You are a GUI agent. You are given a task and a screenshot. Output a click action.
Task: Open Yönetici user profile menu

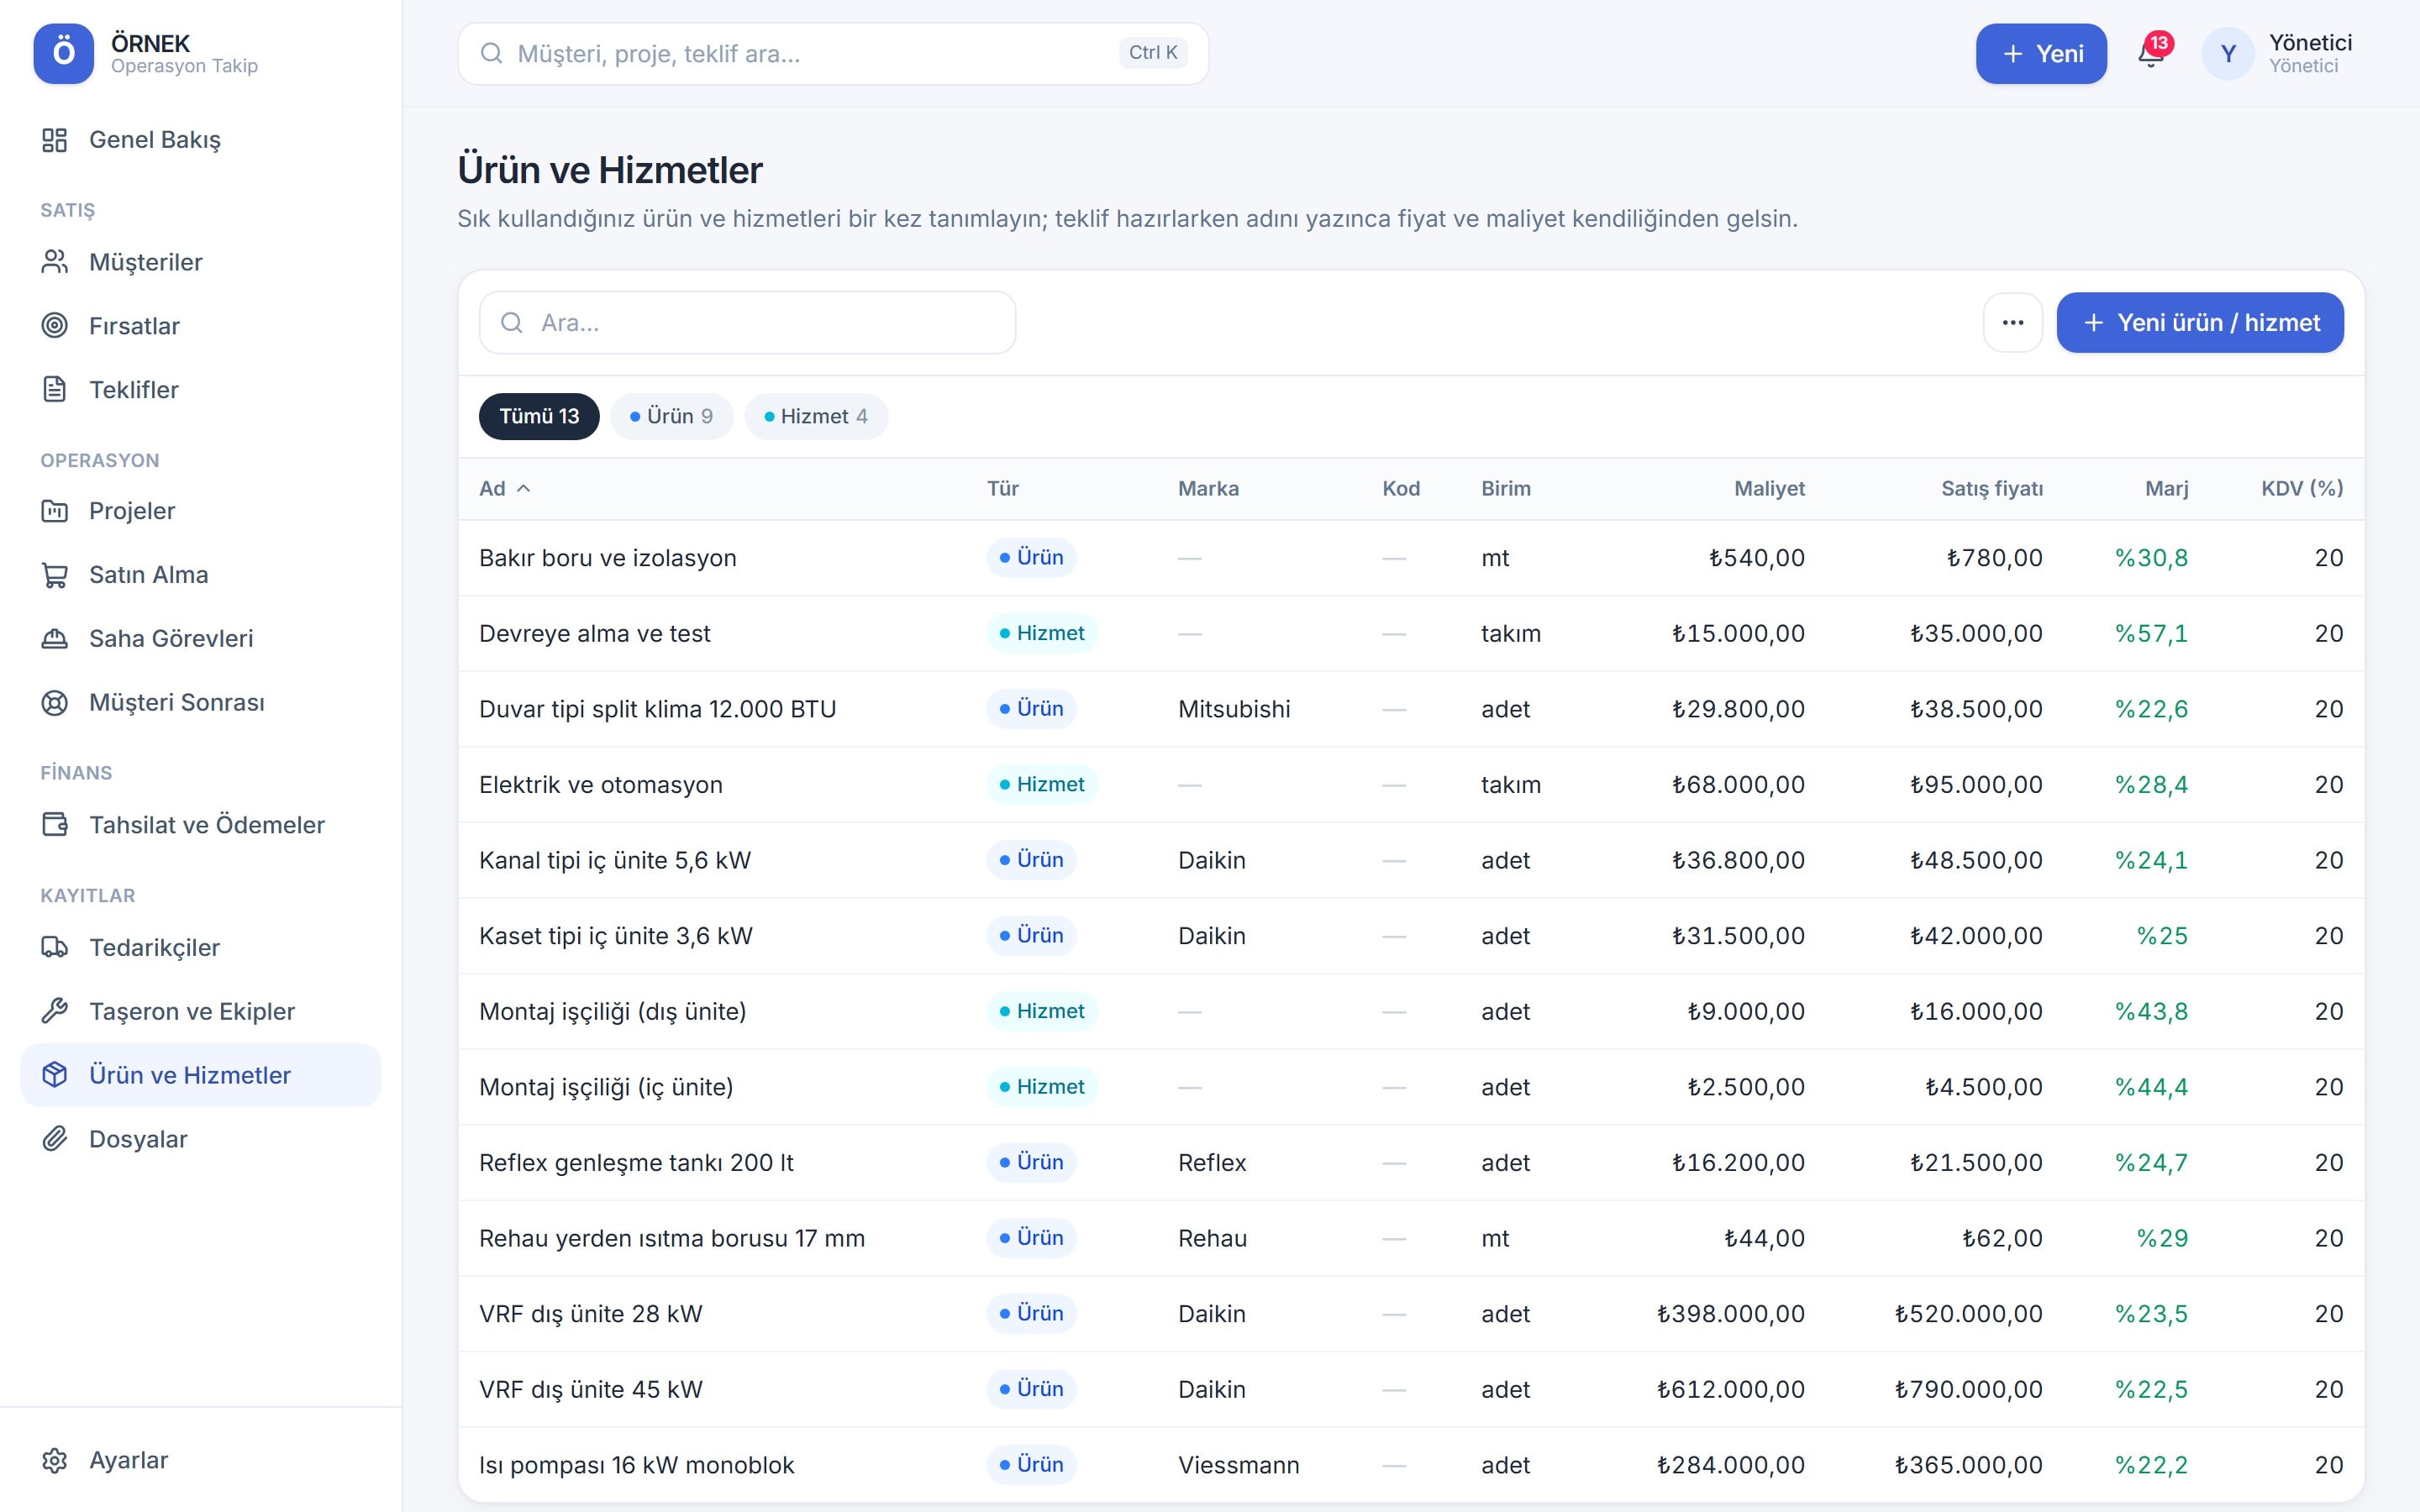2276,53
